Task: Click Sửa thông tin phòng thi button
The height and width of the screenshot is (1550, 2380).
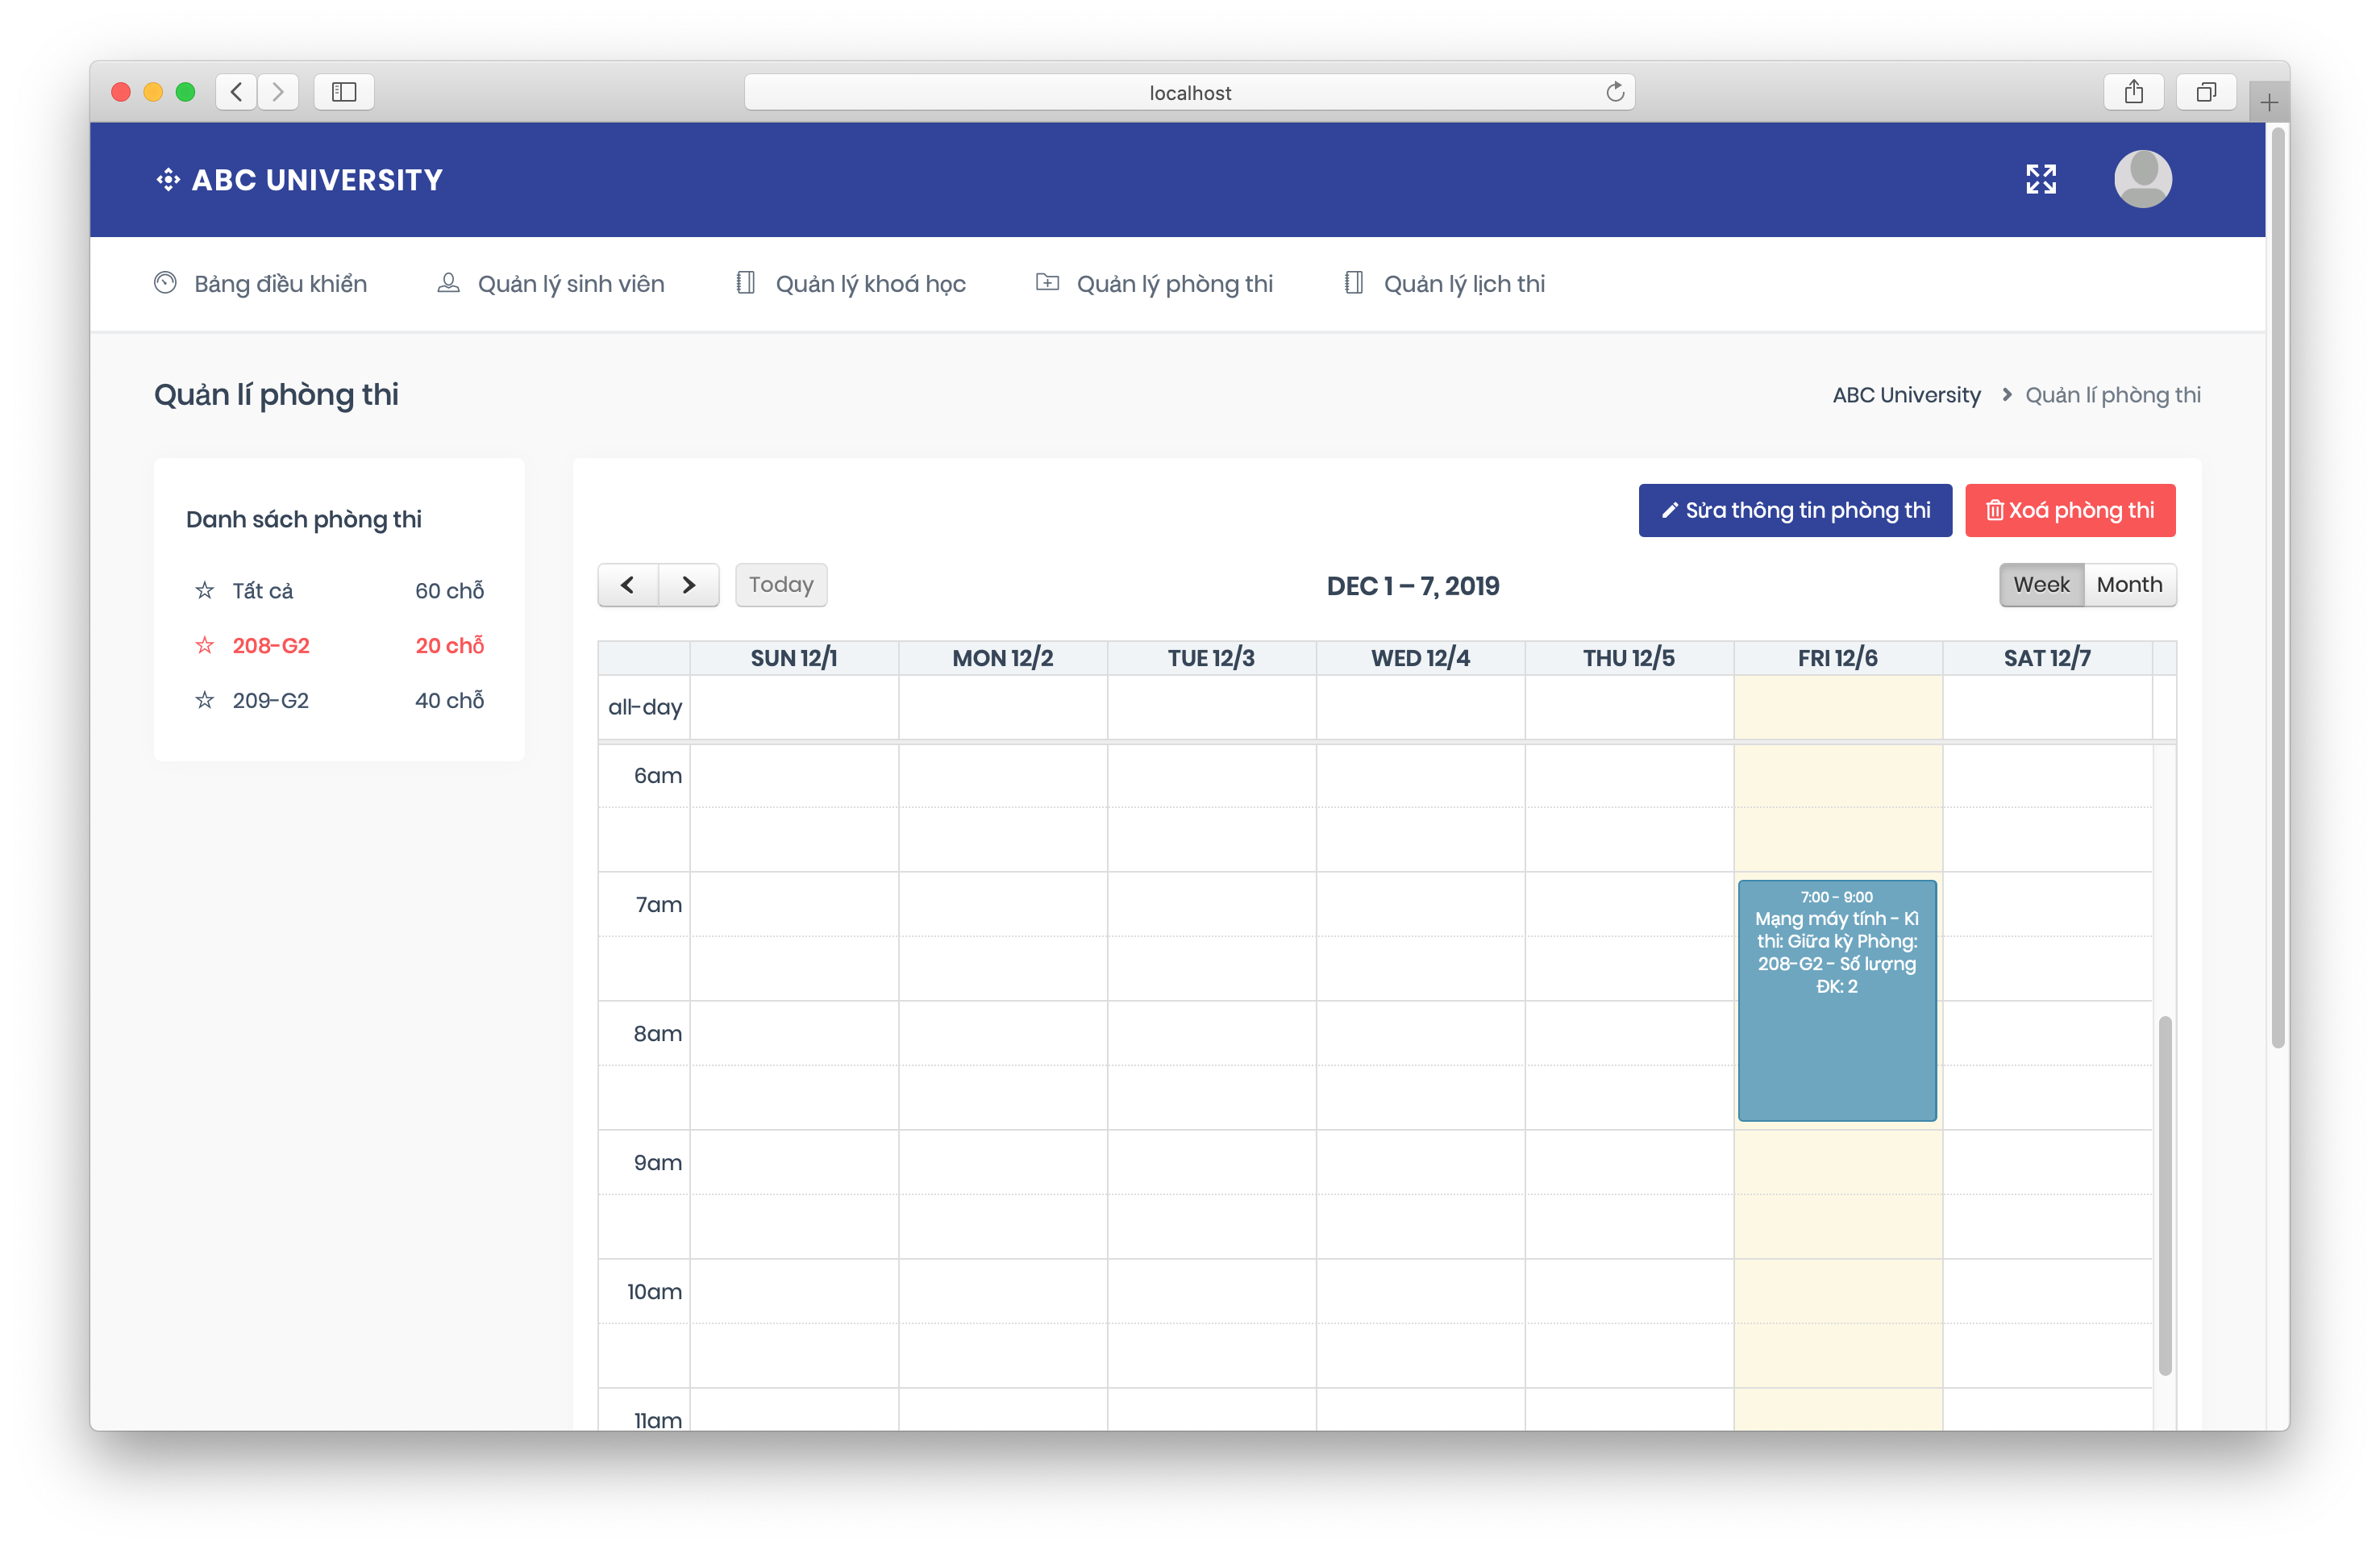Action: 1795,510
